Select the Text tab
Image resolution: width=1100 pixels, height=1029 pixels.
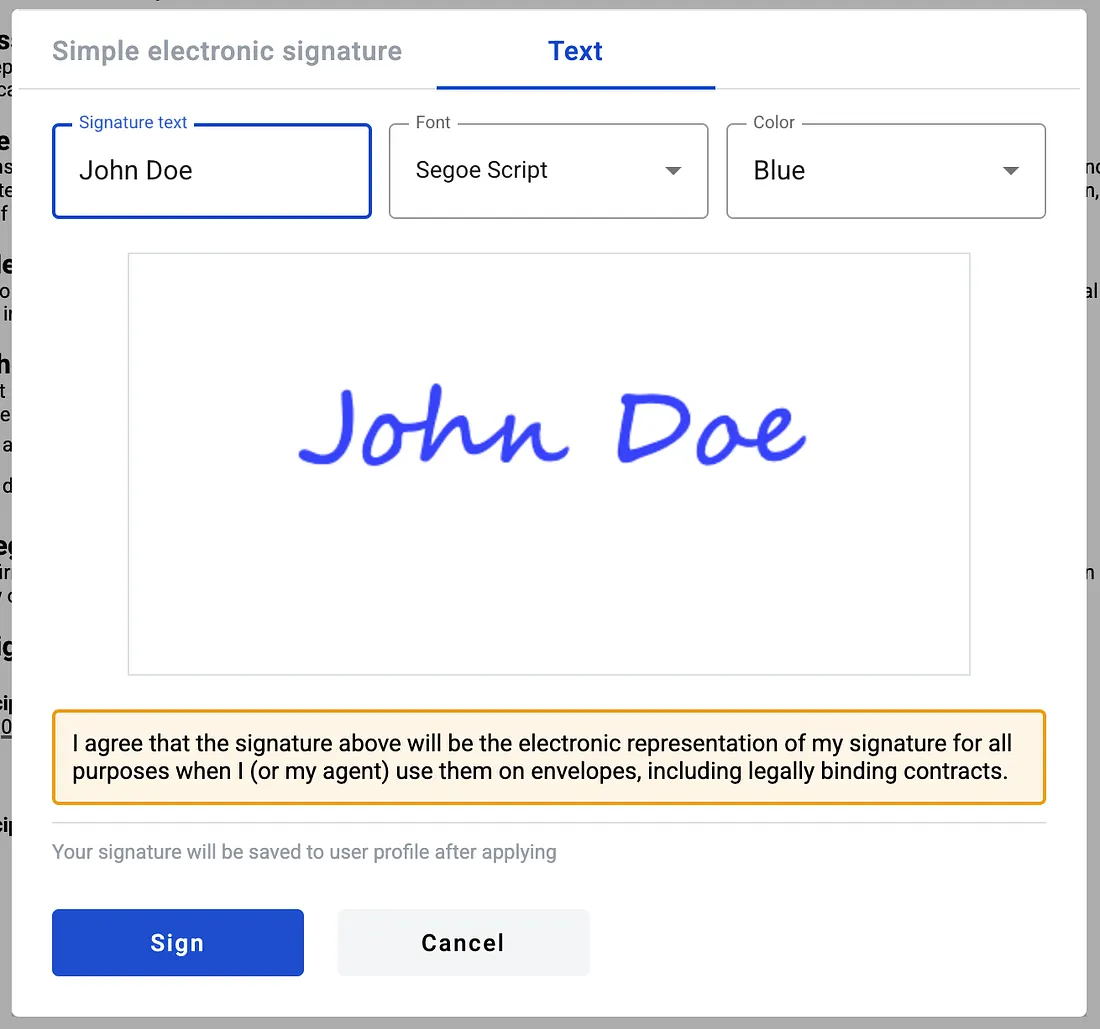[x=575, y=51]
